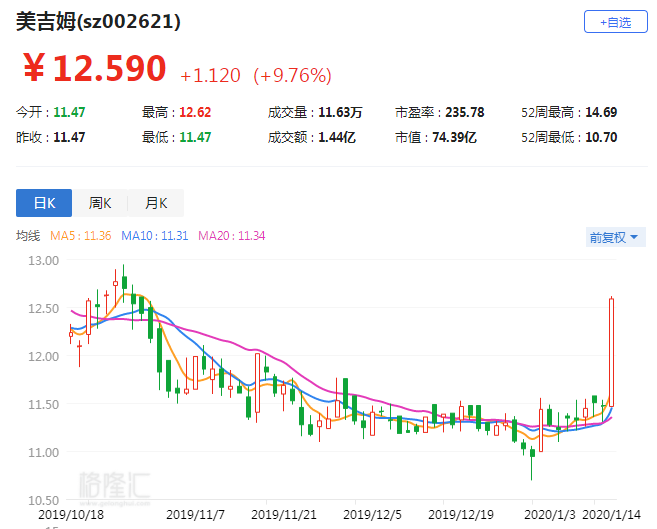The height and width of the screenshot is (529, 657).
Task: Switch to the 周K weekly chart tab
Action: coord(100,203)
